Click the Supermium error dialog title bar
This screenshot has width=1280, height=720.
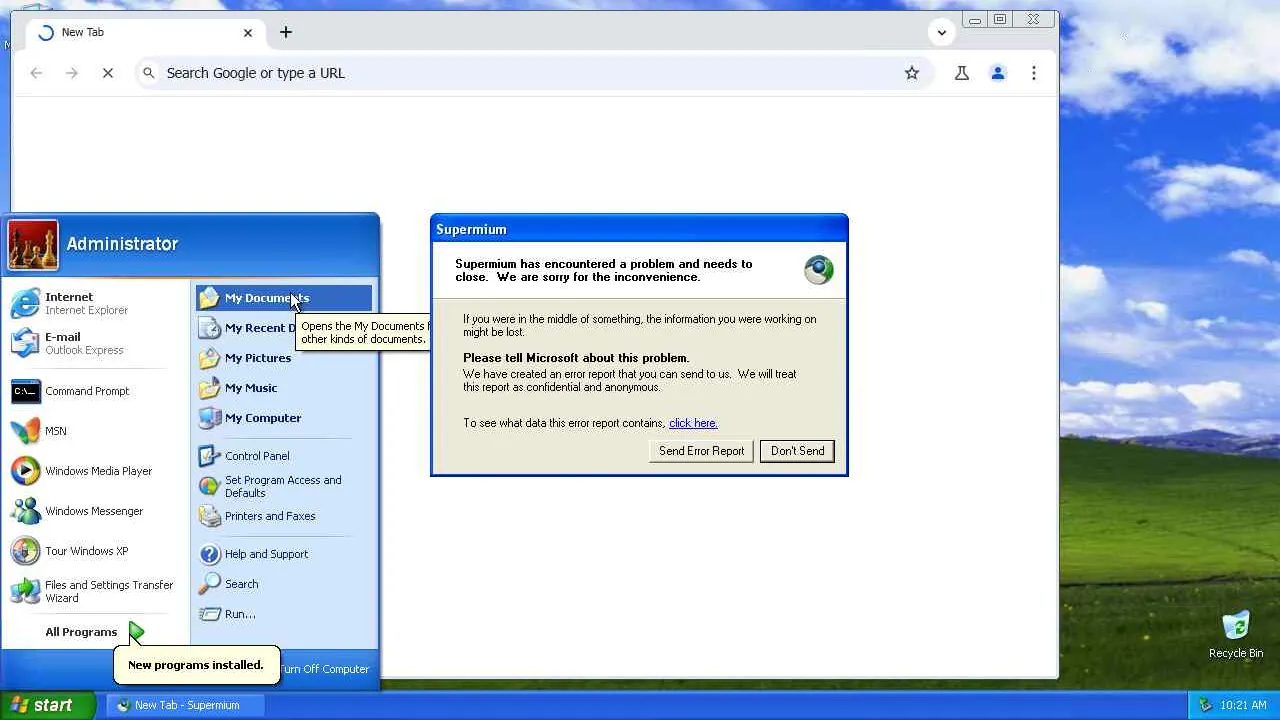click(x=640, y=229)
